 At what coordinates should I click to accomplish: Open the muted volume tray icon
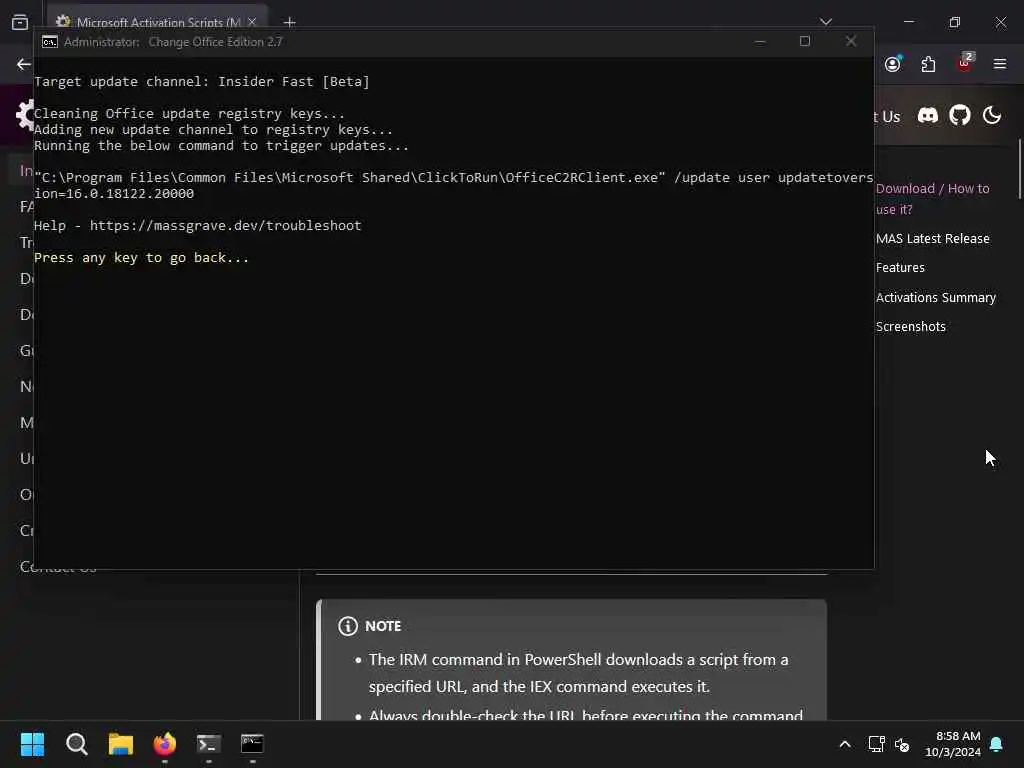[902, 744]
